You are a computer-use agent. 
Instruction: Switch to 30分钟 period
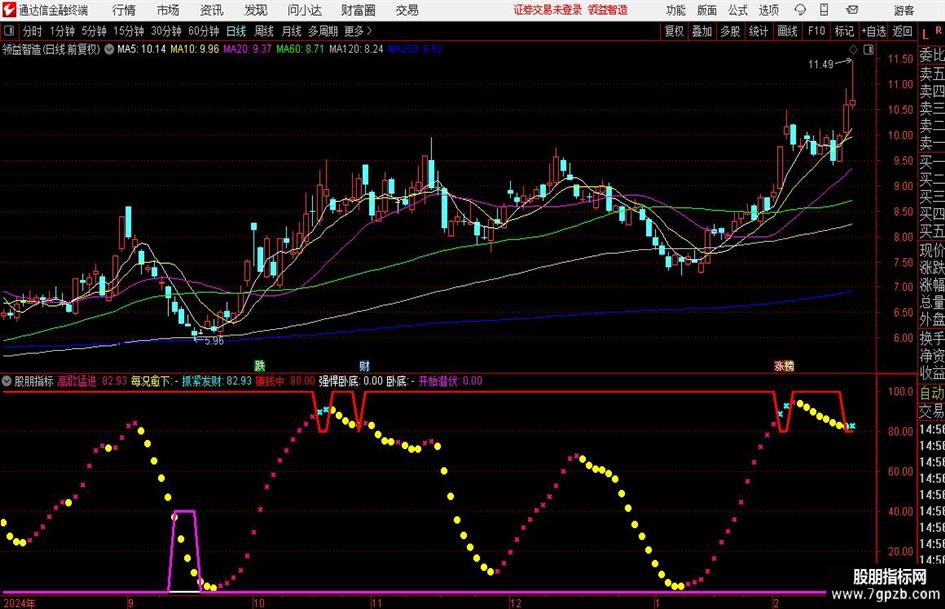coord(166,31)
